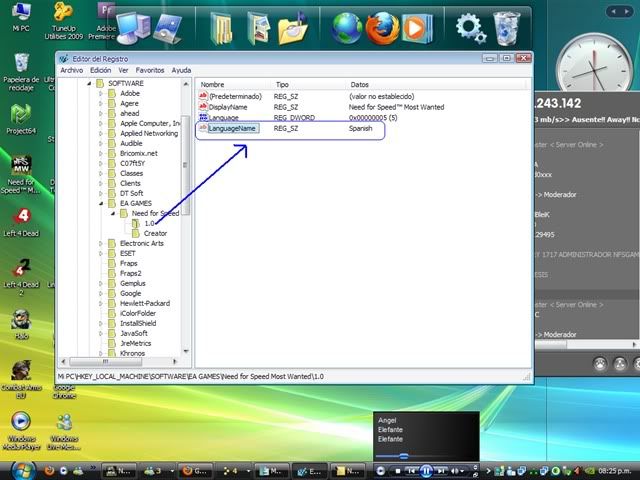Click the Nombre column header
This screenshot has width=640, height=480.
pyautogui.click(x=212, y=84)
